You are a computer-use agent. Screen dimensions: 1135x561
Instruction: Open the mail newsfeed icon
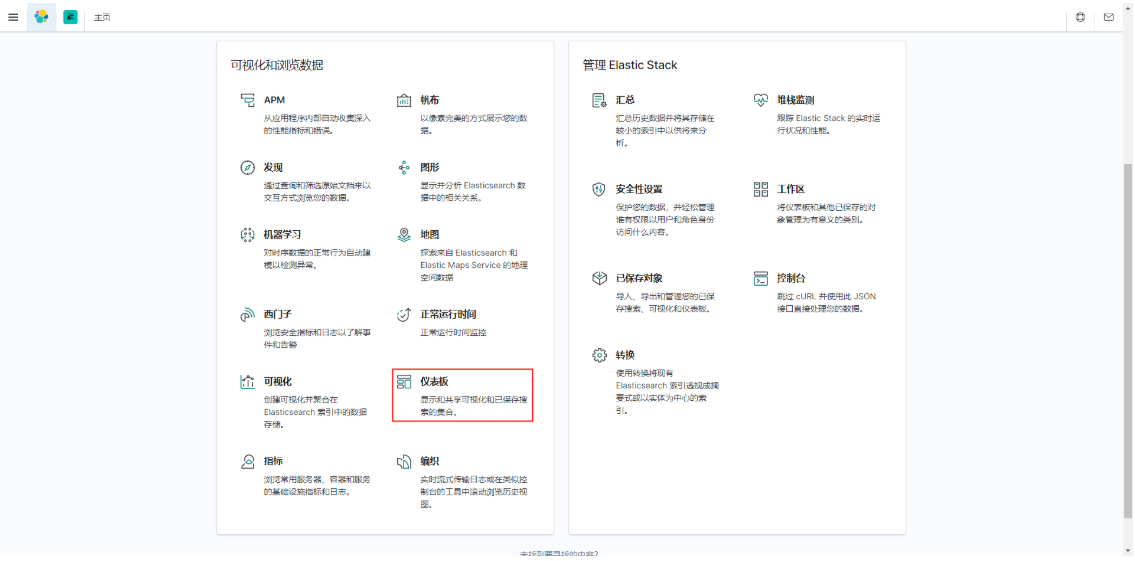1109,17
